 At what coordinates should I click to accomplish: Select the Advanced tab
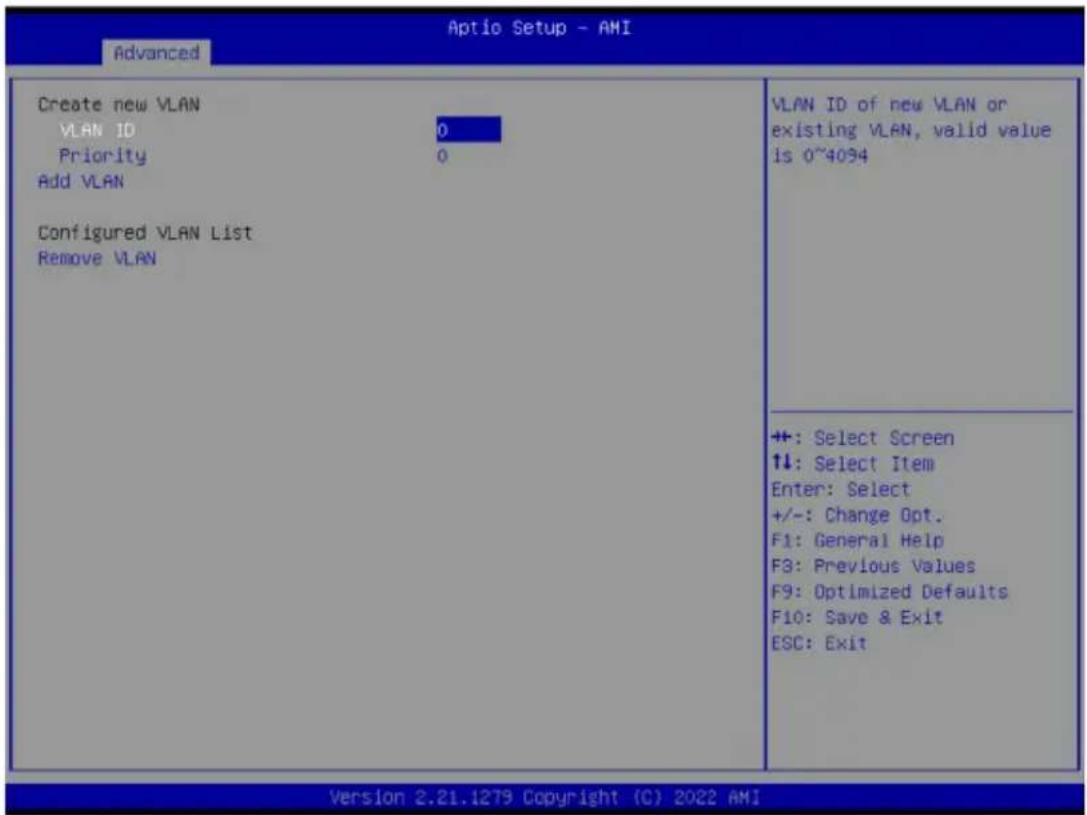point(157,53)
